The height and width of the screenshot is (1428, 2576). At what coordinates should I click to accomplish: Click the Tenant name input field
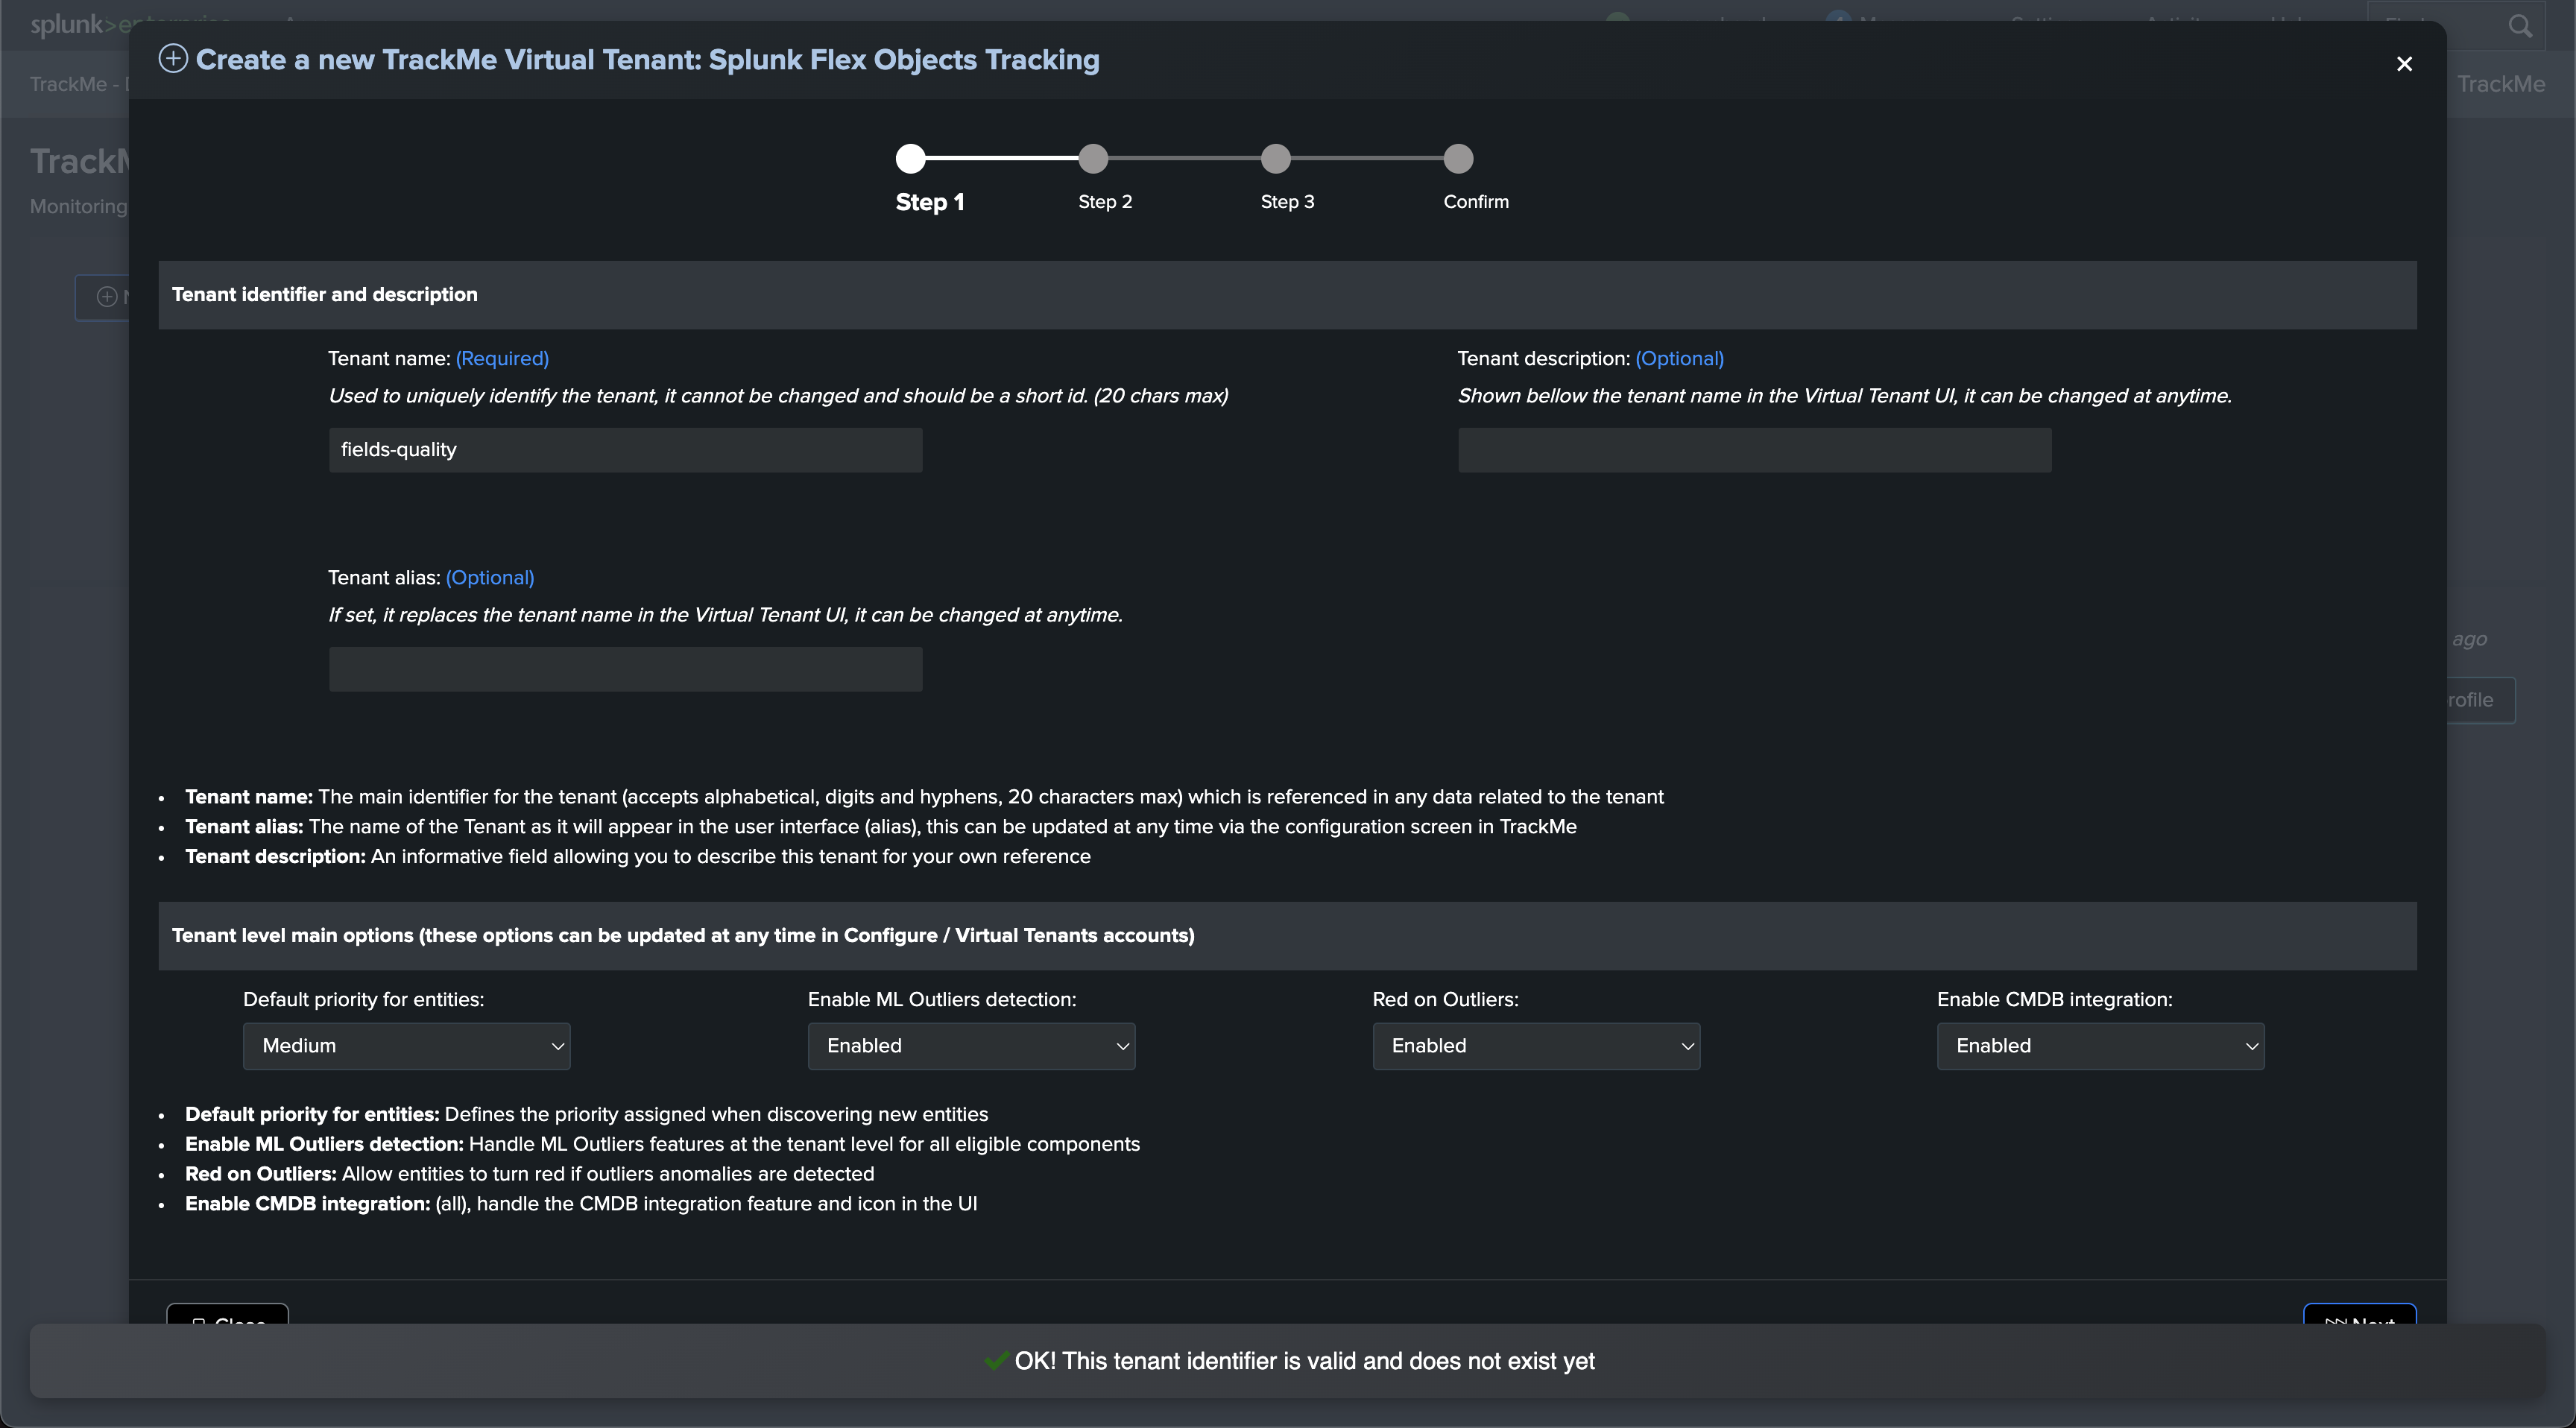(625, 450)
